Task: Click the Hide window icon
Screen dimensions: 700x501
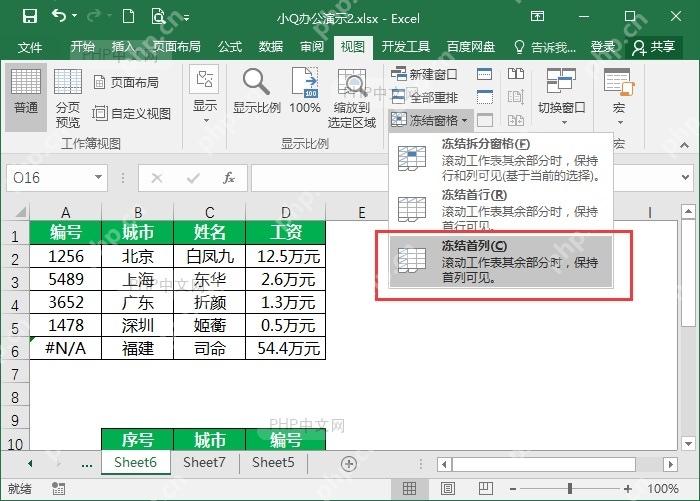Action: click(x=485, y=96)
